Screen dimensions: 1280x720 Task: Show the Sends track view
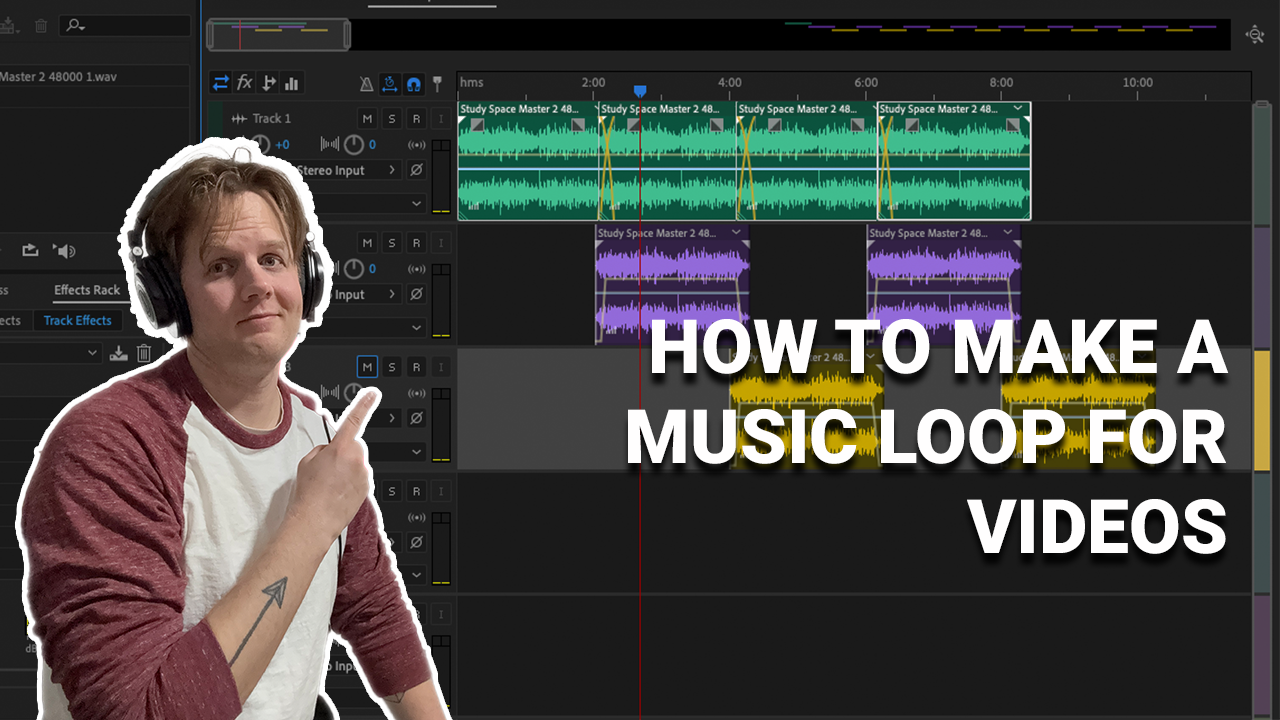coord(268,83)
